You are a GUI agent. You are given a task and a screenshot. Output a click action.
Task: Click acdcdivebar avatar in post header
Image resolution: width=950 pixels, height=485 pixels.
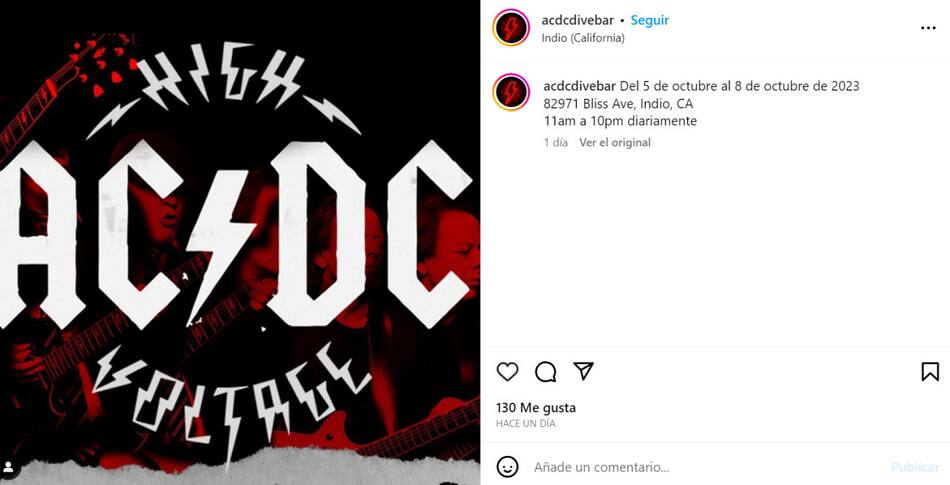(x=511, y=28)
